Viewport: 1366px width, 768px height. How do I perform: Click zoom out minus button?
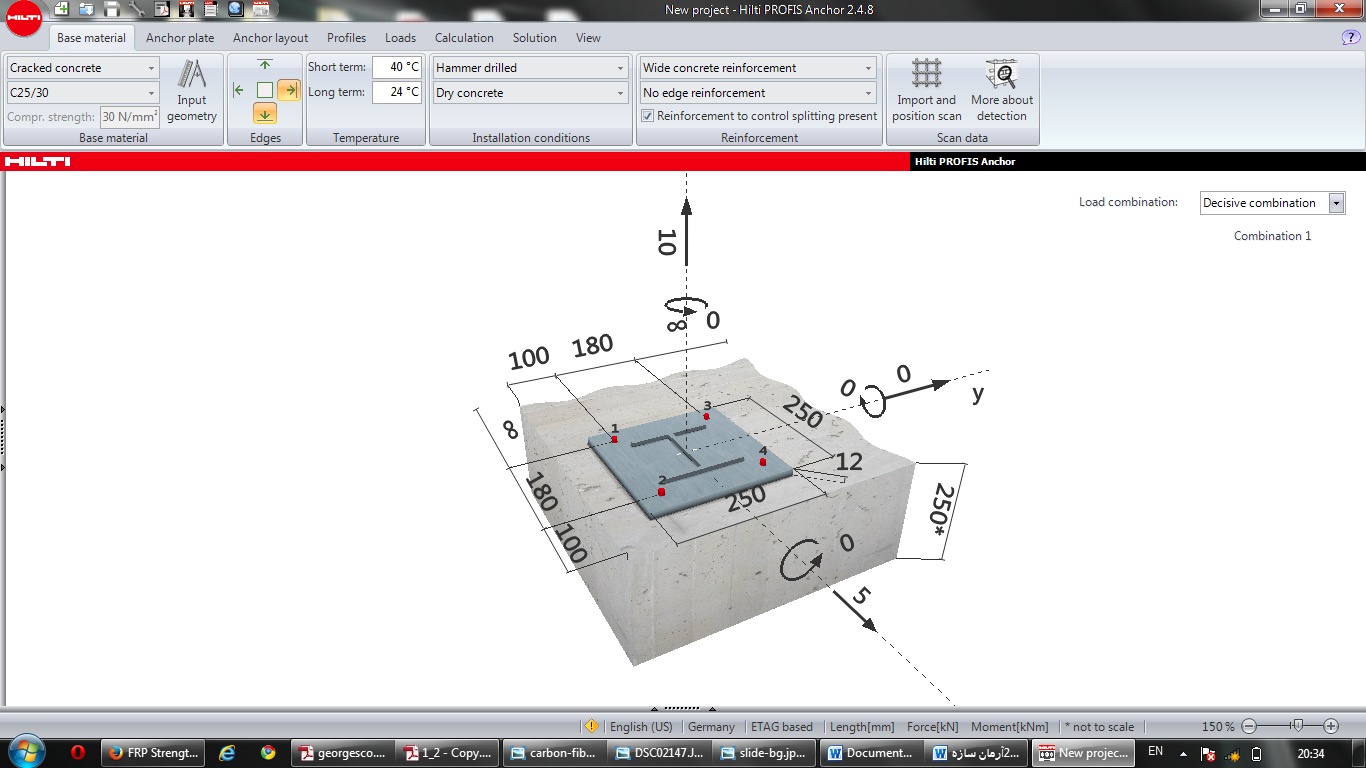(1249, 726)
